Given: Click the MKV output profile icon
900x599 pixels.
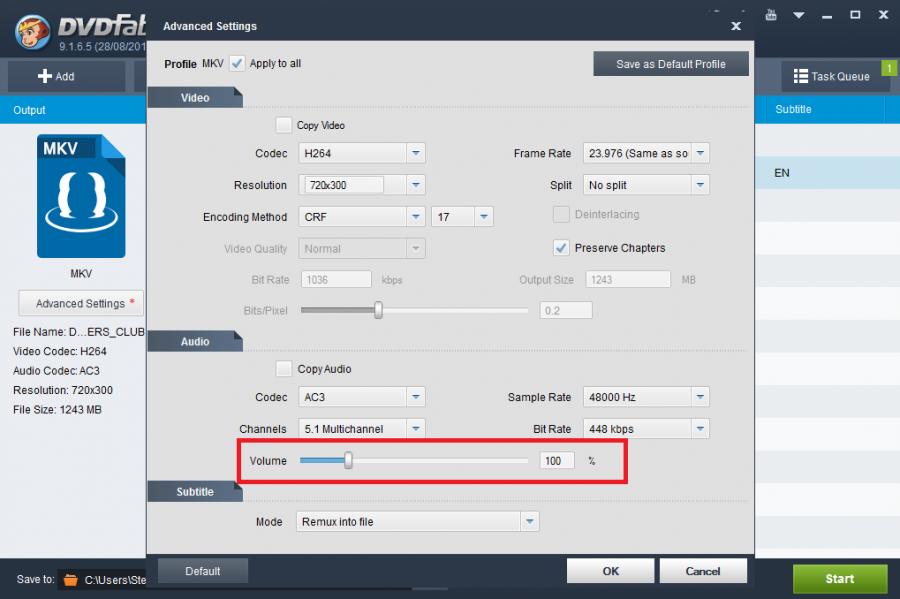Looking at the screenshot, I should point(81,196).
